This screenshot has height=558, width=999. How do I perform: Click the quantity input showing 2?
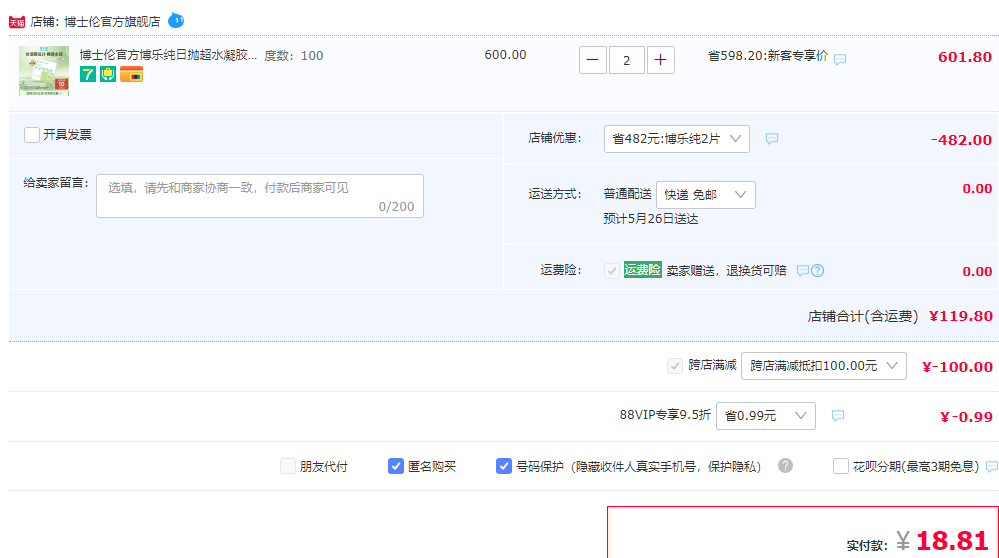627,60
